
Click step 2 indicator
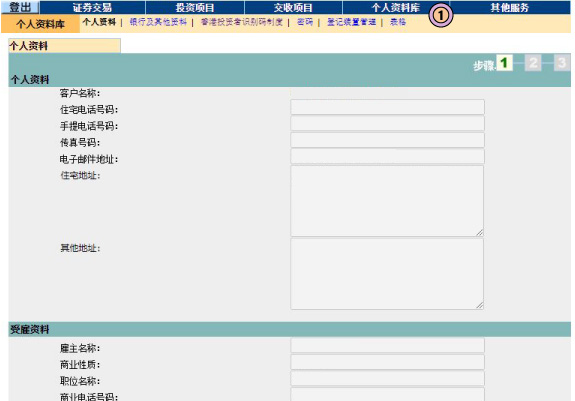pyautogui.click(x=533, y=63)
